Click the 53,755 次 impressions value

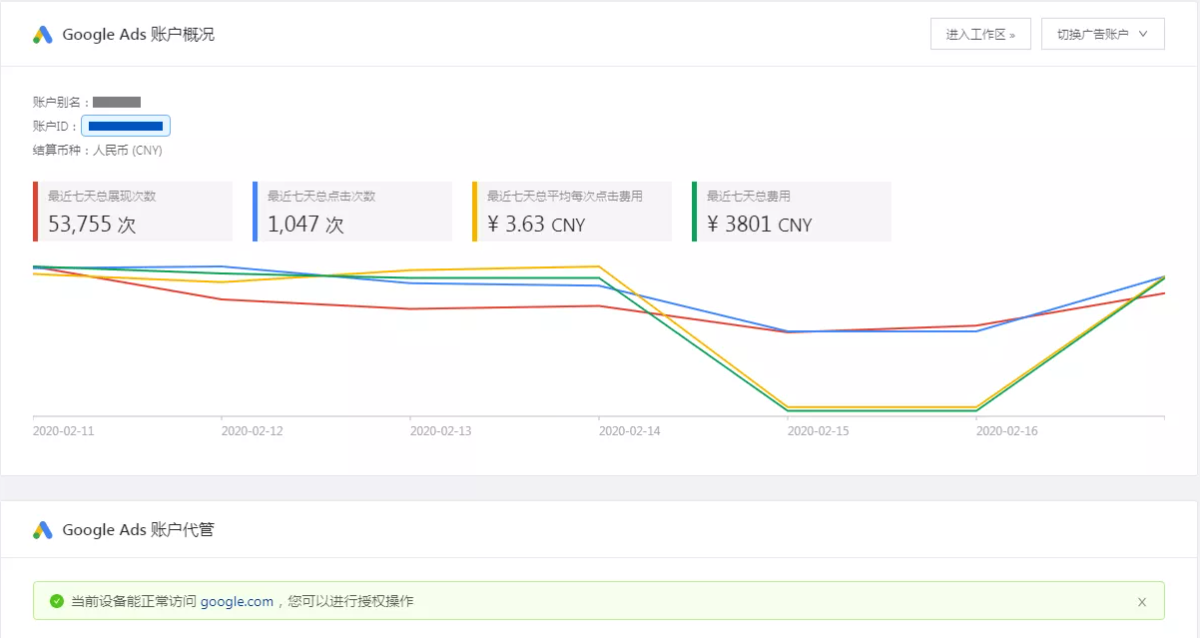point(92,224)
